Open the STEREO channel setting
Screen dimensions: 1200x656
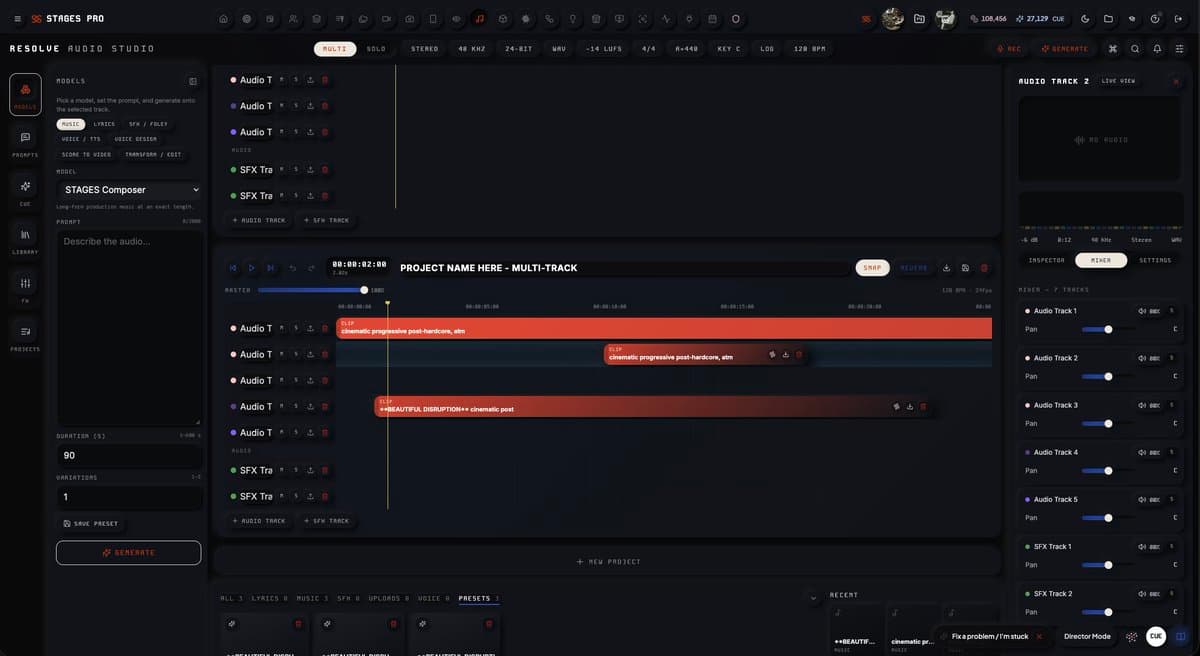pyautogui.click(x=425, y=48)
